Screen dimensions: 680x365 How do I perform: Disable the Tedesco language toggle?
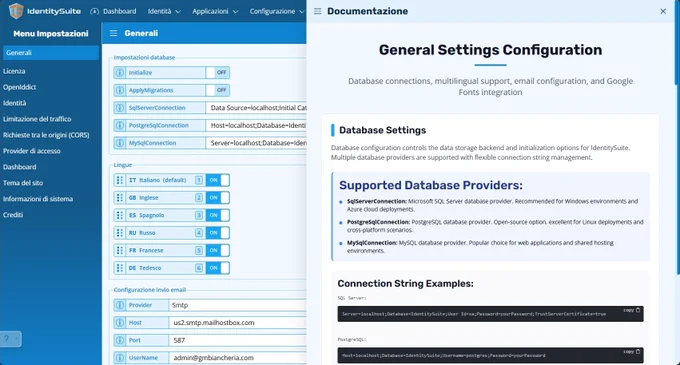pos(218,268)
